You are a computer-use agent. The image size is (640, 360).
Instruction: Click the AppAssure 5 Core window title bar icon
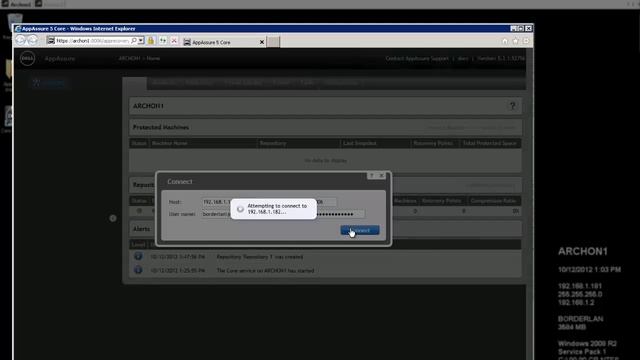tap(18, 29)
